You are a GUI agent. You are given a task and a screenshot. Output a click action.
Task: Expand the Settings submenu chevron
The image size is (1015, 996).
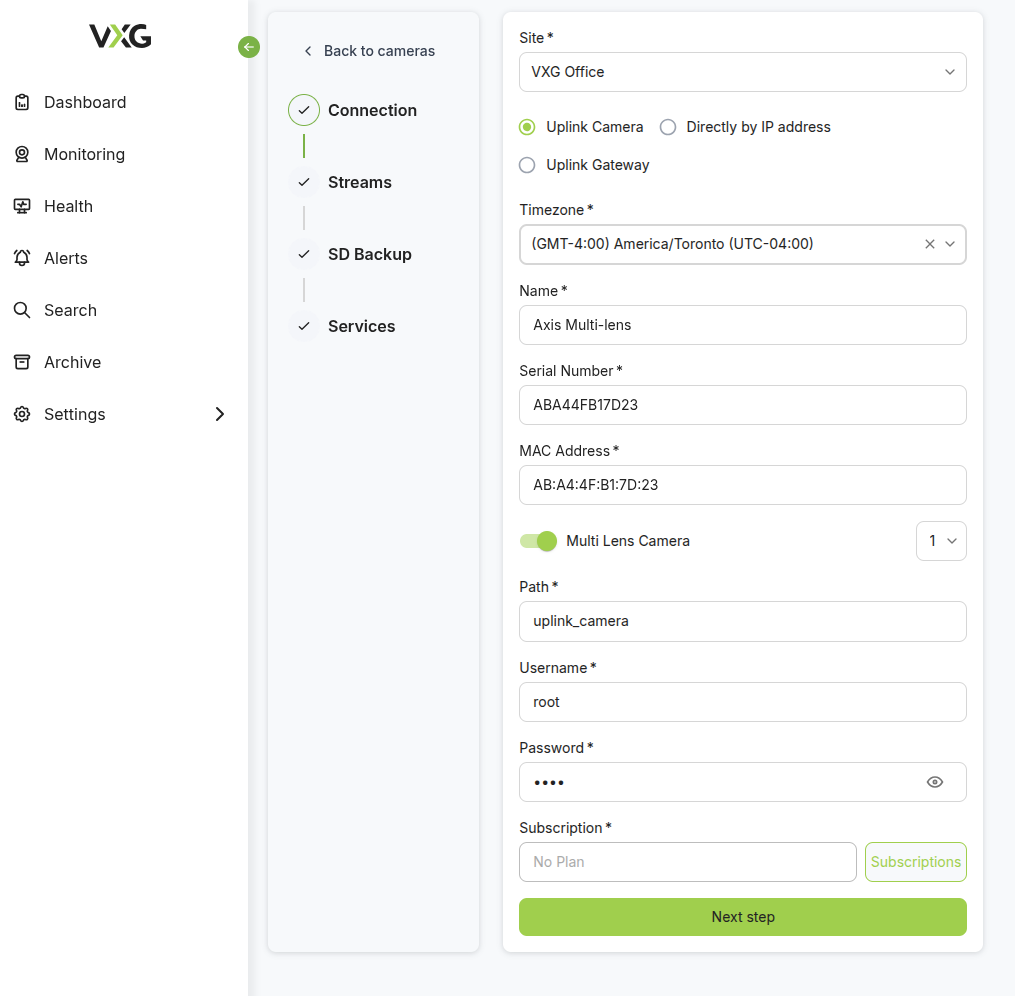(x=220, y=414)
